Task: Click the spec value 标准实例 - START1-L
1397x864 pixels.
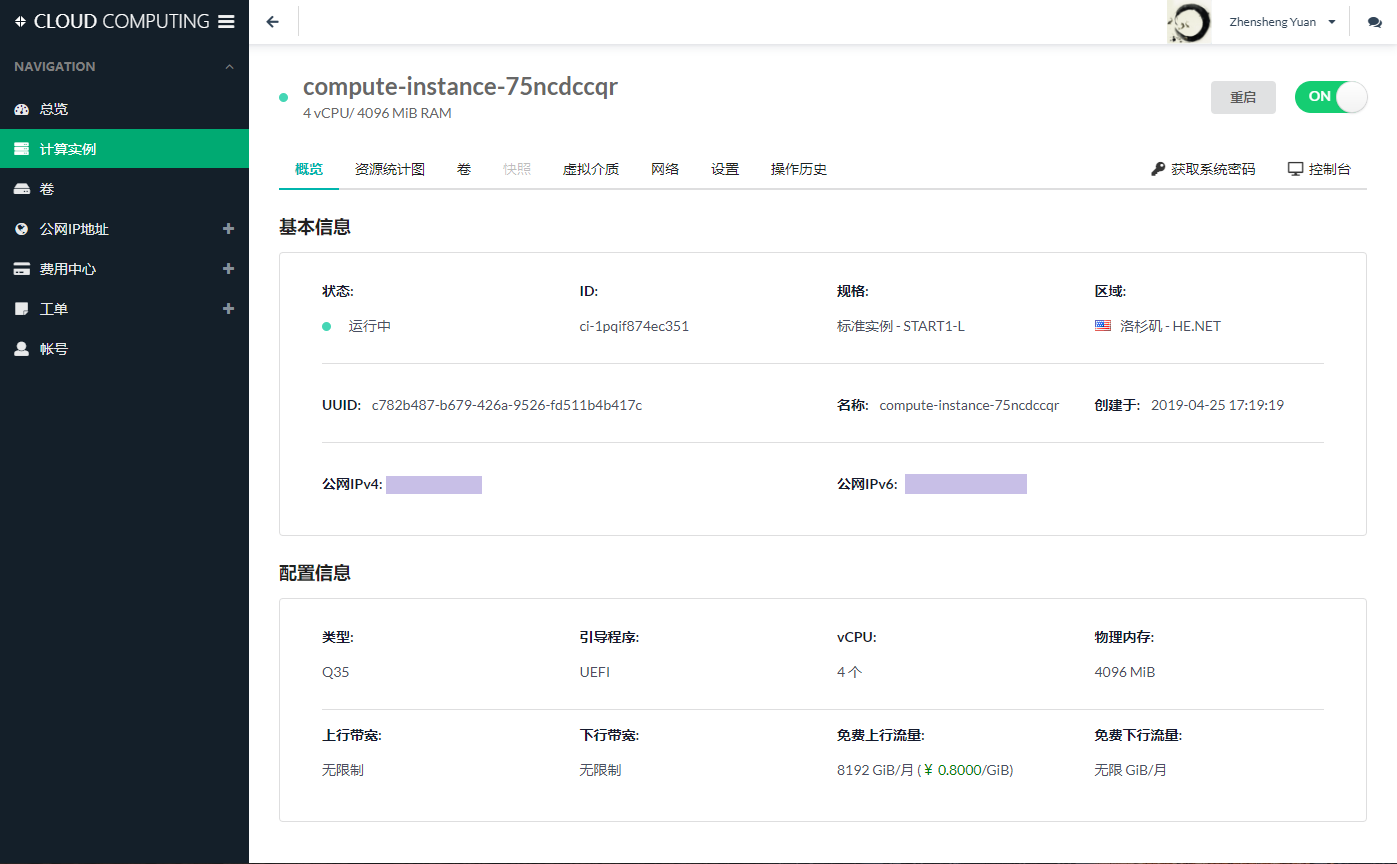Action: (x=901, y=326)
